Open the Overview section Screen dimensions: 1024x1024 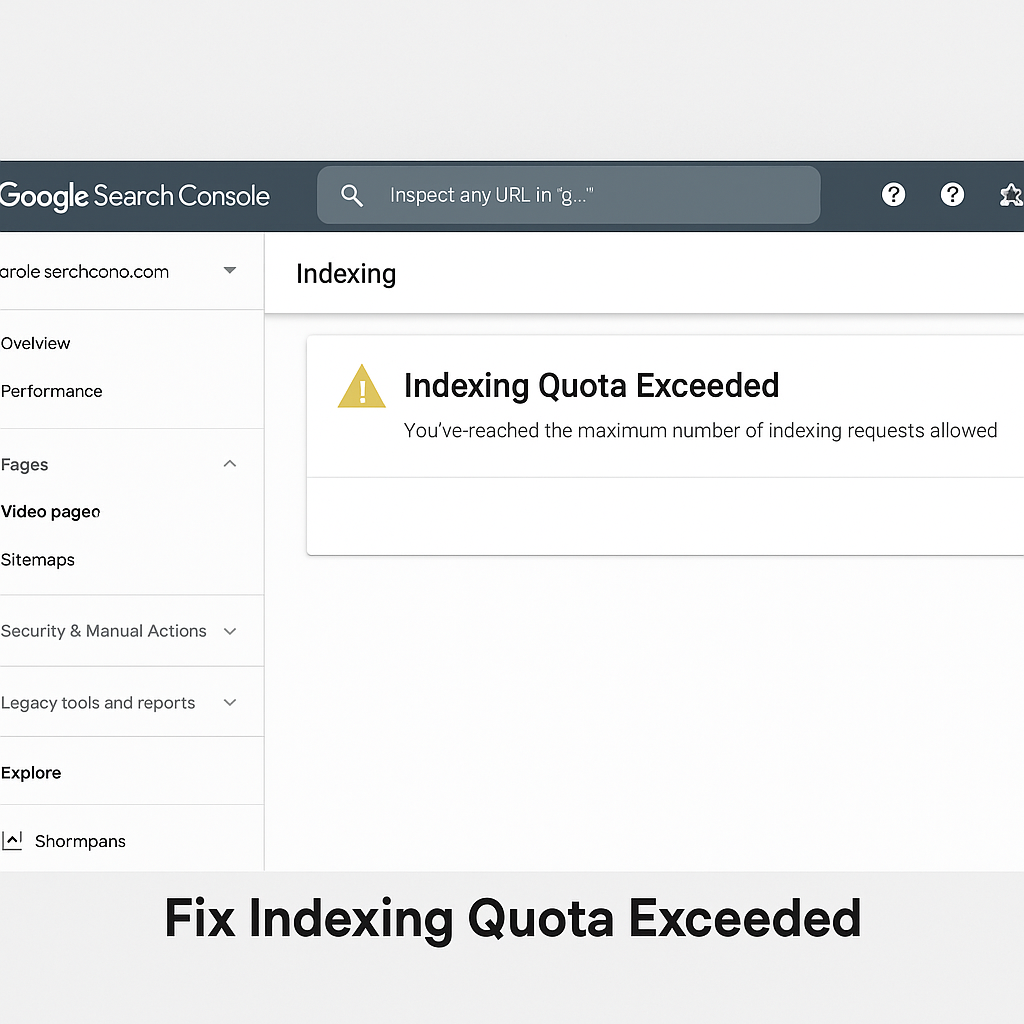tap(35, 343)
